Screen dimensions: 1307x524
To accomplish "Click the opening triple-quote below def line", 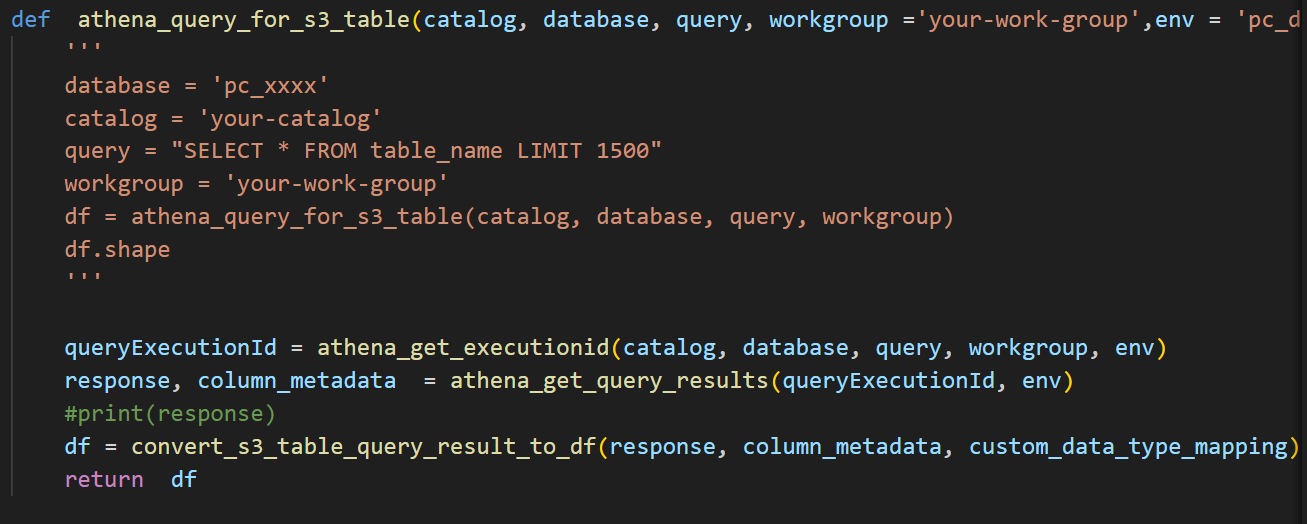I will (83, 50).
